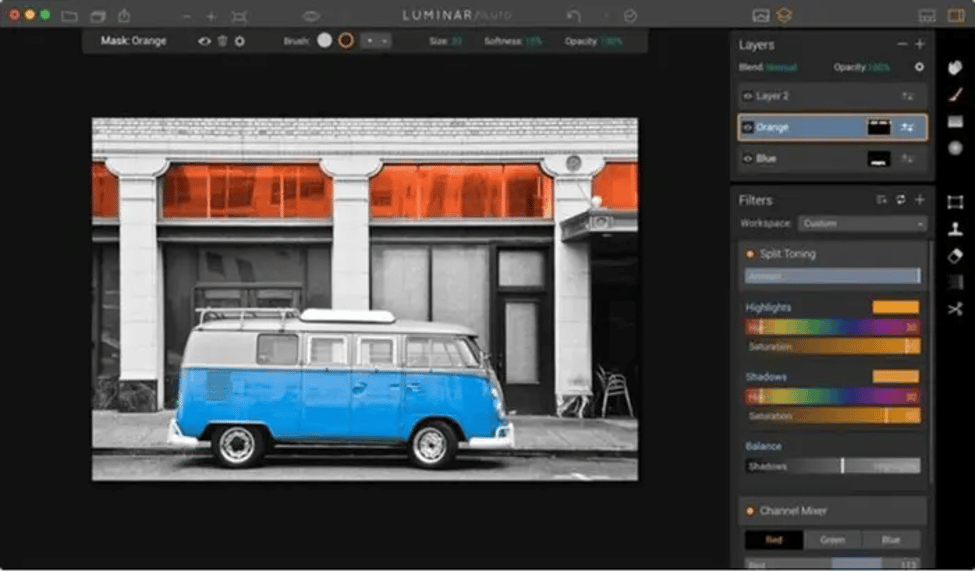
Task: Adjust the Balance slider
Action: click(832, 466)
